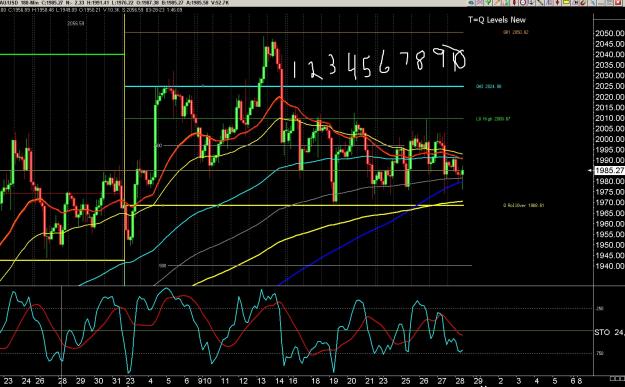Click the 1940.00 price axis label
This screenshot has height=387, width=625.
pos(609,266)
